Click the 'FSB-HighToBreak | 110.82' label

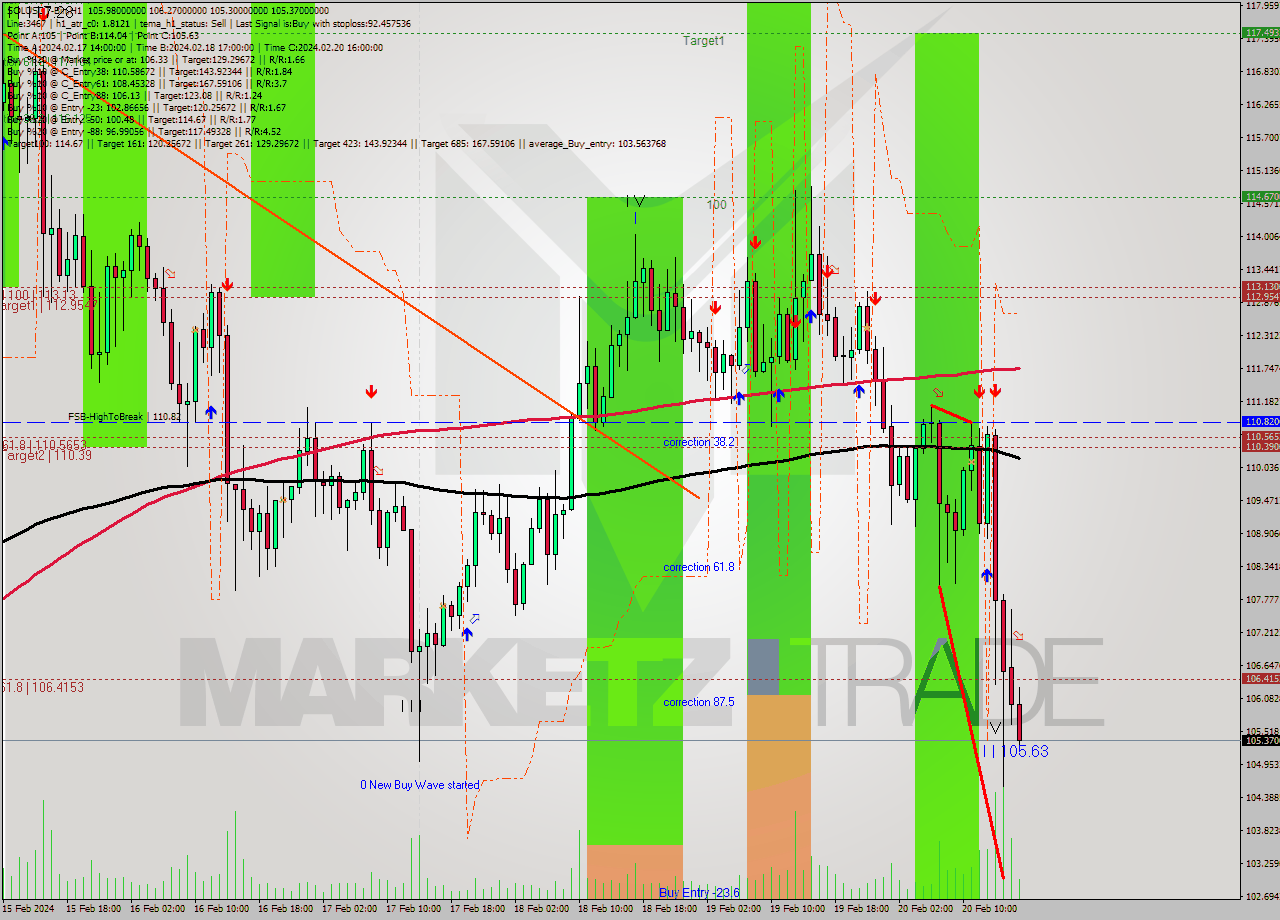(124, 416)
